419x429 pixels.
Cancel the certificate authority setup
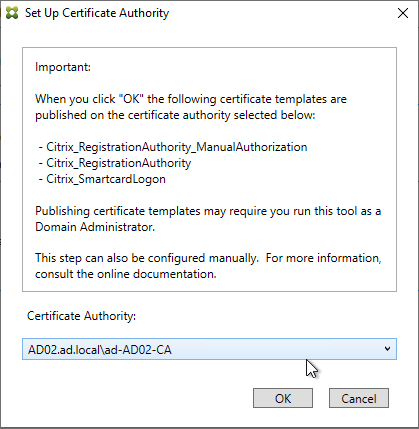coord(359,398)
